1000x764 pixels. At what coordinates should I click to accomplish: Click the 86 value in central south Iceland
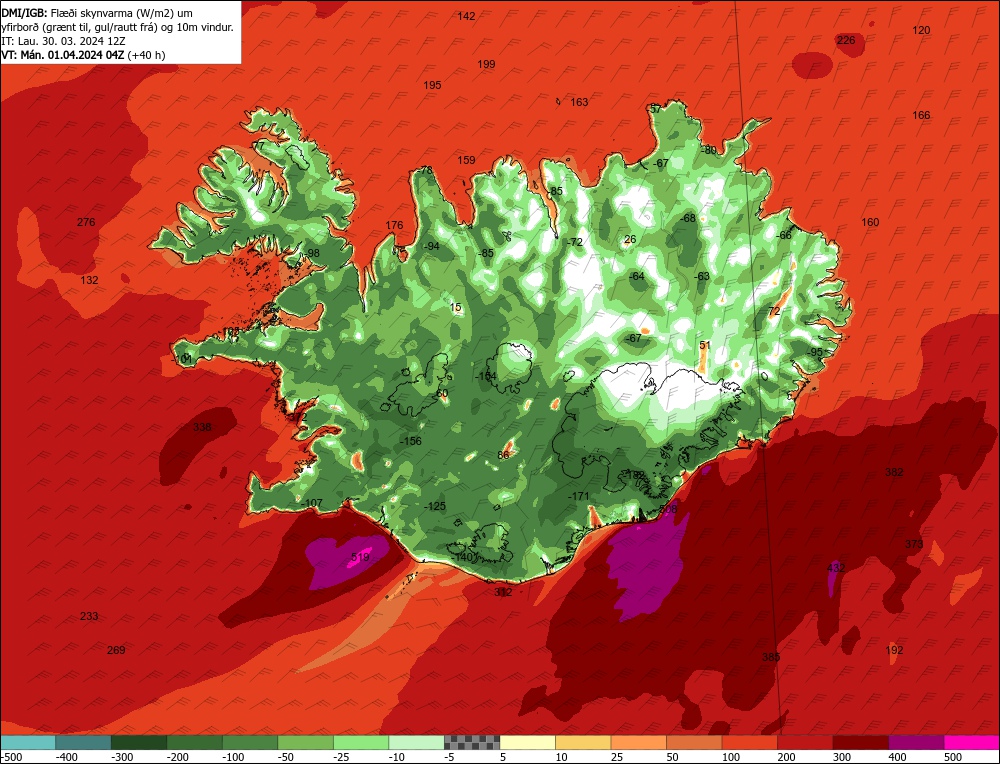coord(504,455)
